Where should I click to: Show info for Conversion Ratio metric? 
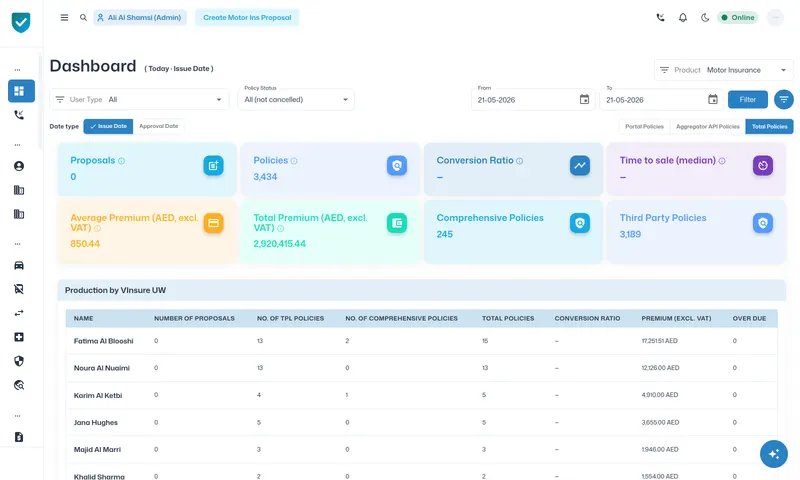[519, 161]
